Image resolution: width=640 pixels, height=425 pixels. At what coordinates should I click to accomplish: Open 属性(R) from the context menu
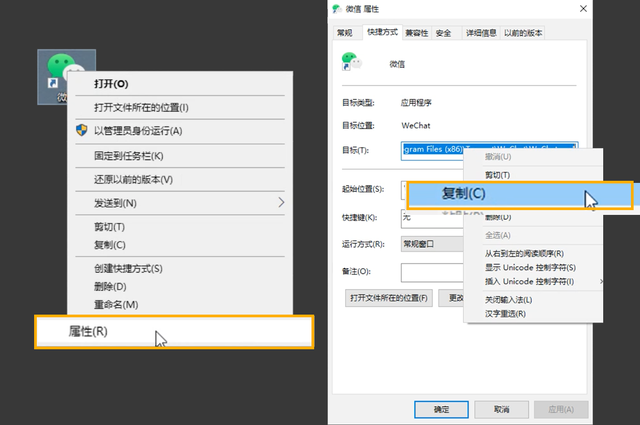tap(174, 332)
